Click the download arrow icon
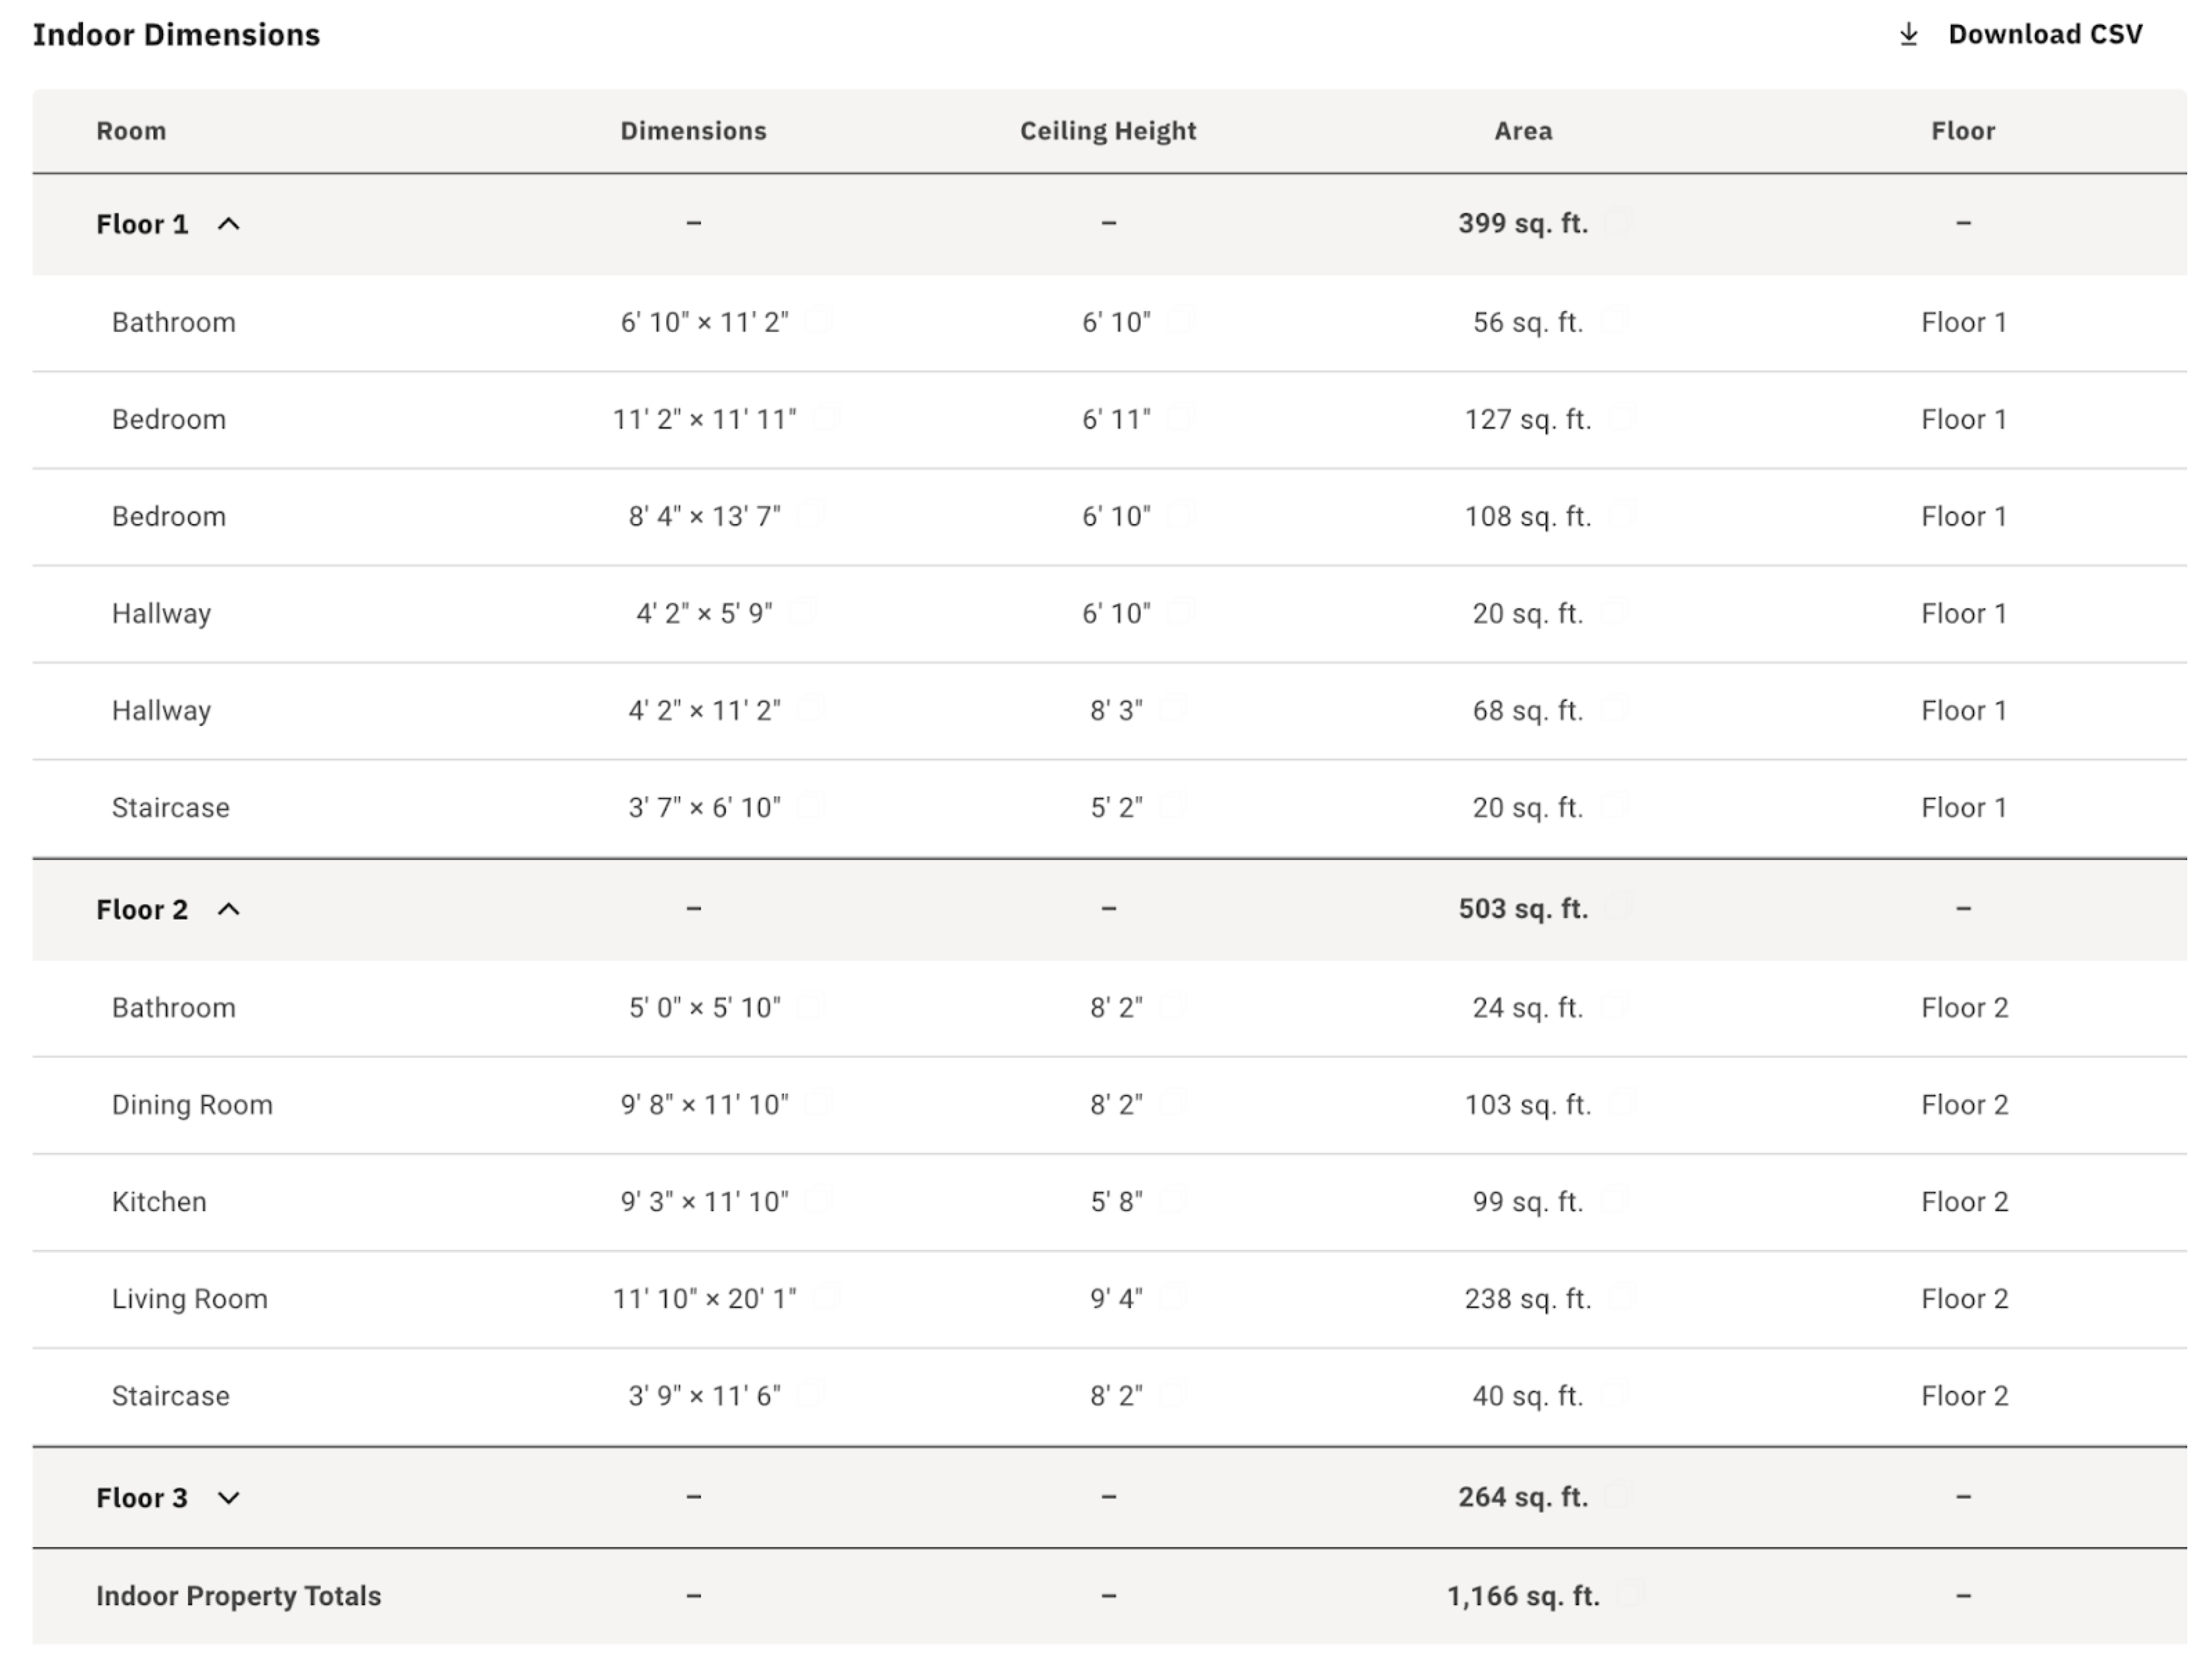Screen dimensions: 2212x1666 point(1908,35)
